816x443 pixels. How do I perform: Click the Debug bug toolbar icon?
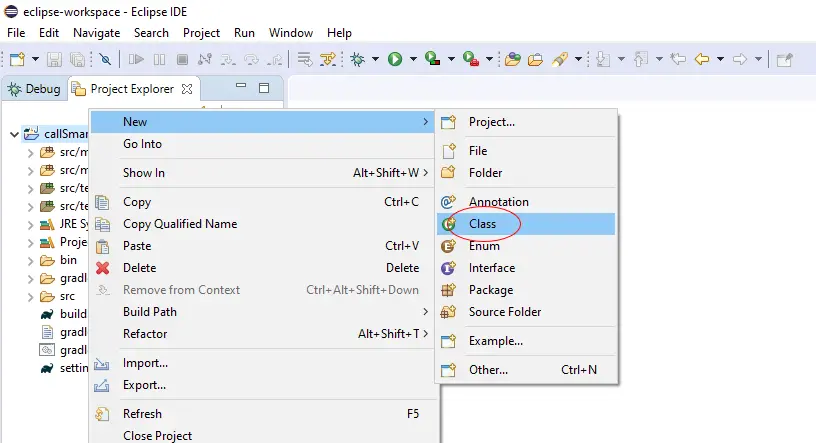point(358,59)
